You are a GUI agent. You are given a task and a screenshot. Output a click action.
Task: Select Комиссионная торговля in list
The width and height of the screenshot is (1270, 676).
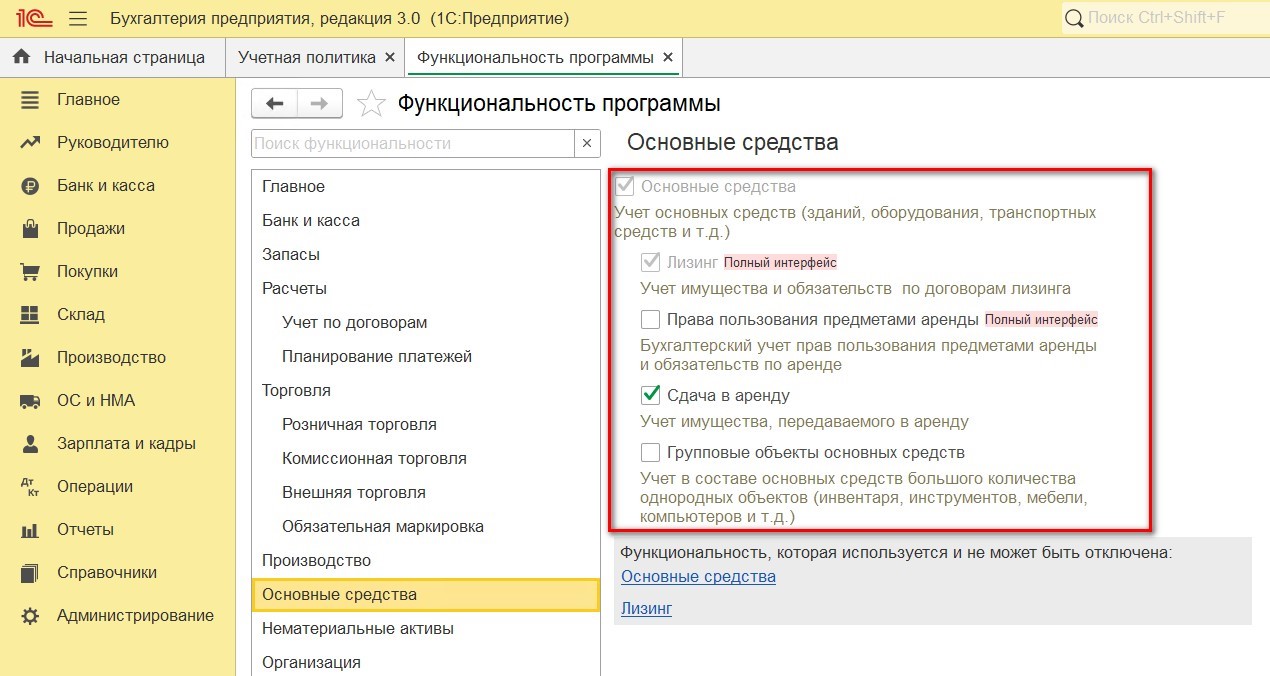point(426,459)
